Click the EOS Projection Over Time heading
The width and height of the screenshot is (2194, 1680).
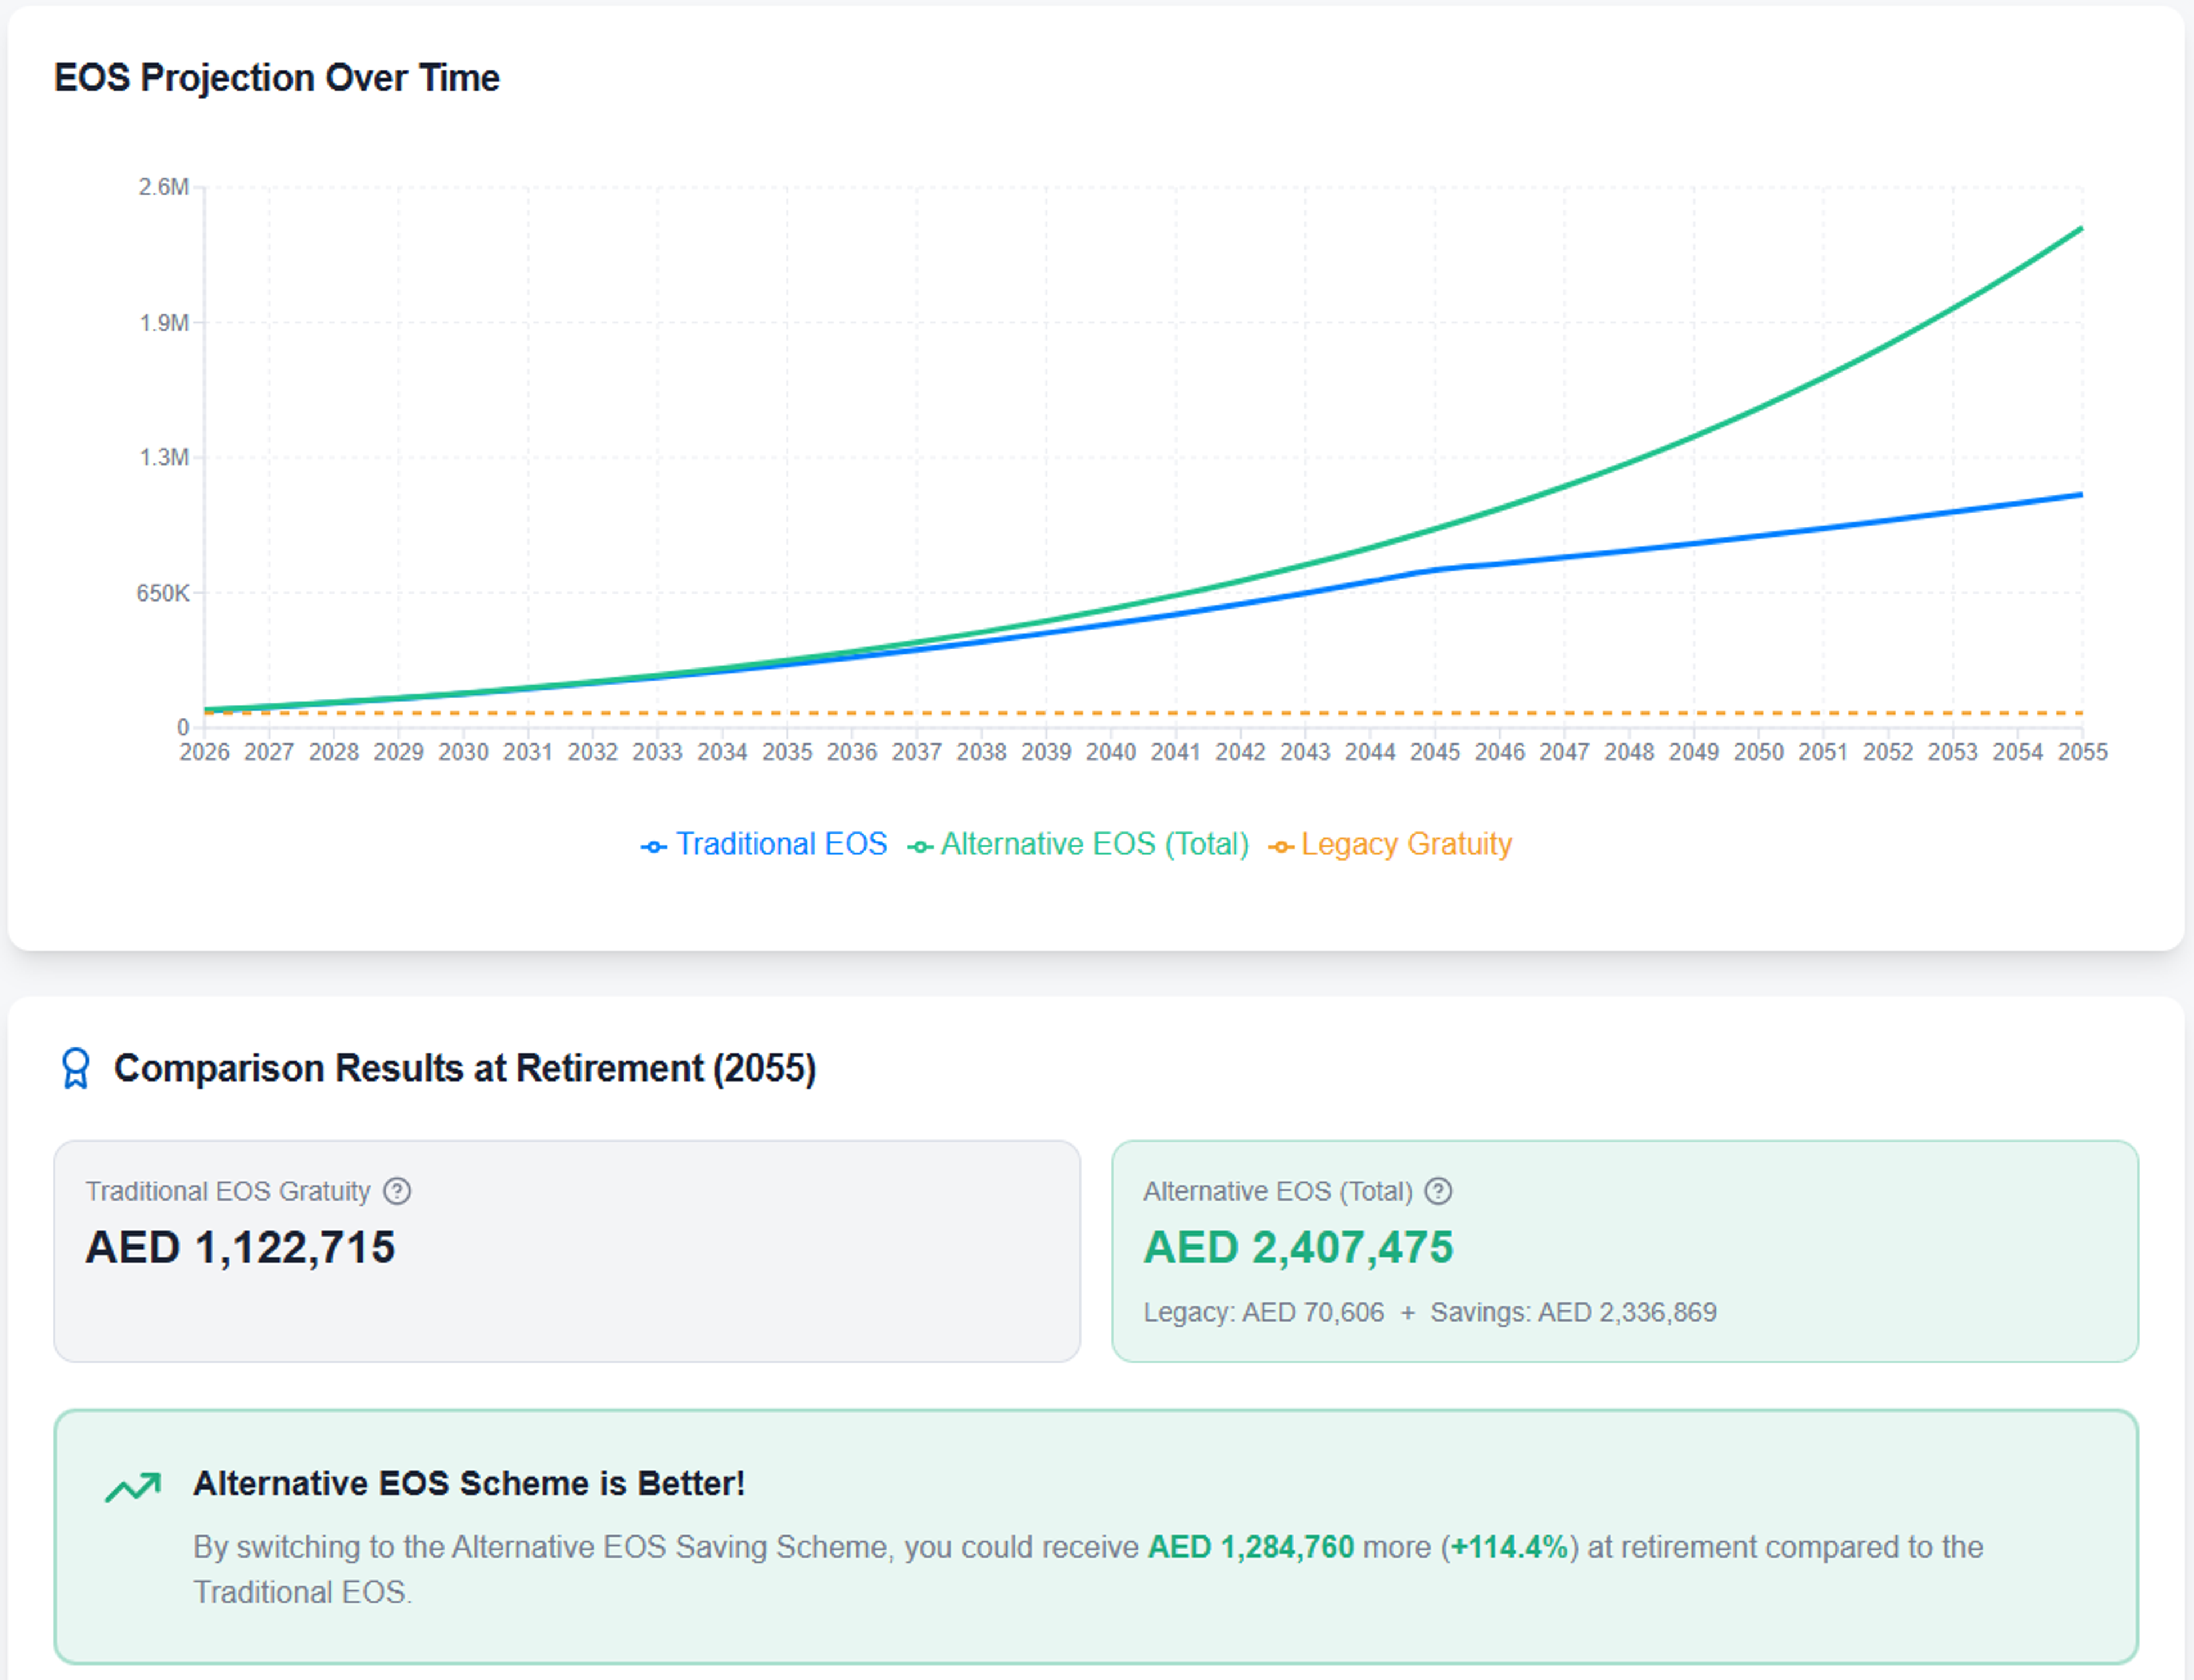[276, 78]
